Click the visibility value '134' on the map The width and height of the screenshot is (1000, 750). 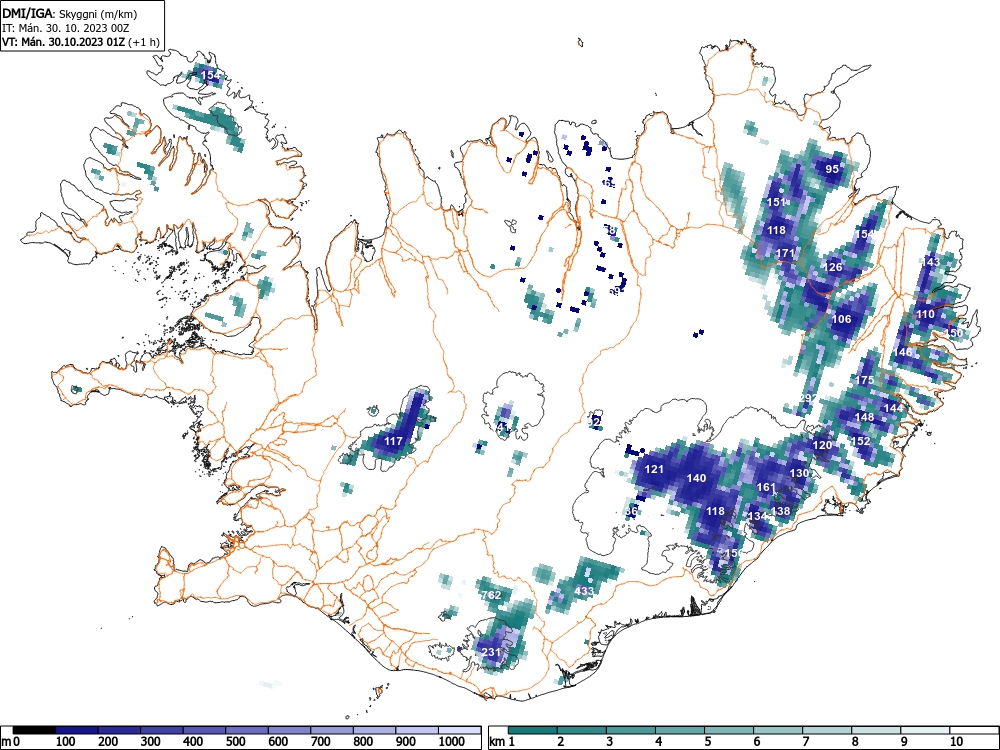tap(757, 516)
